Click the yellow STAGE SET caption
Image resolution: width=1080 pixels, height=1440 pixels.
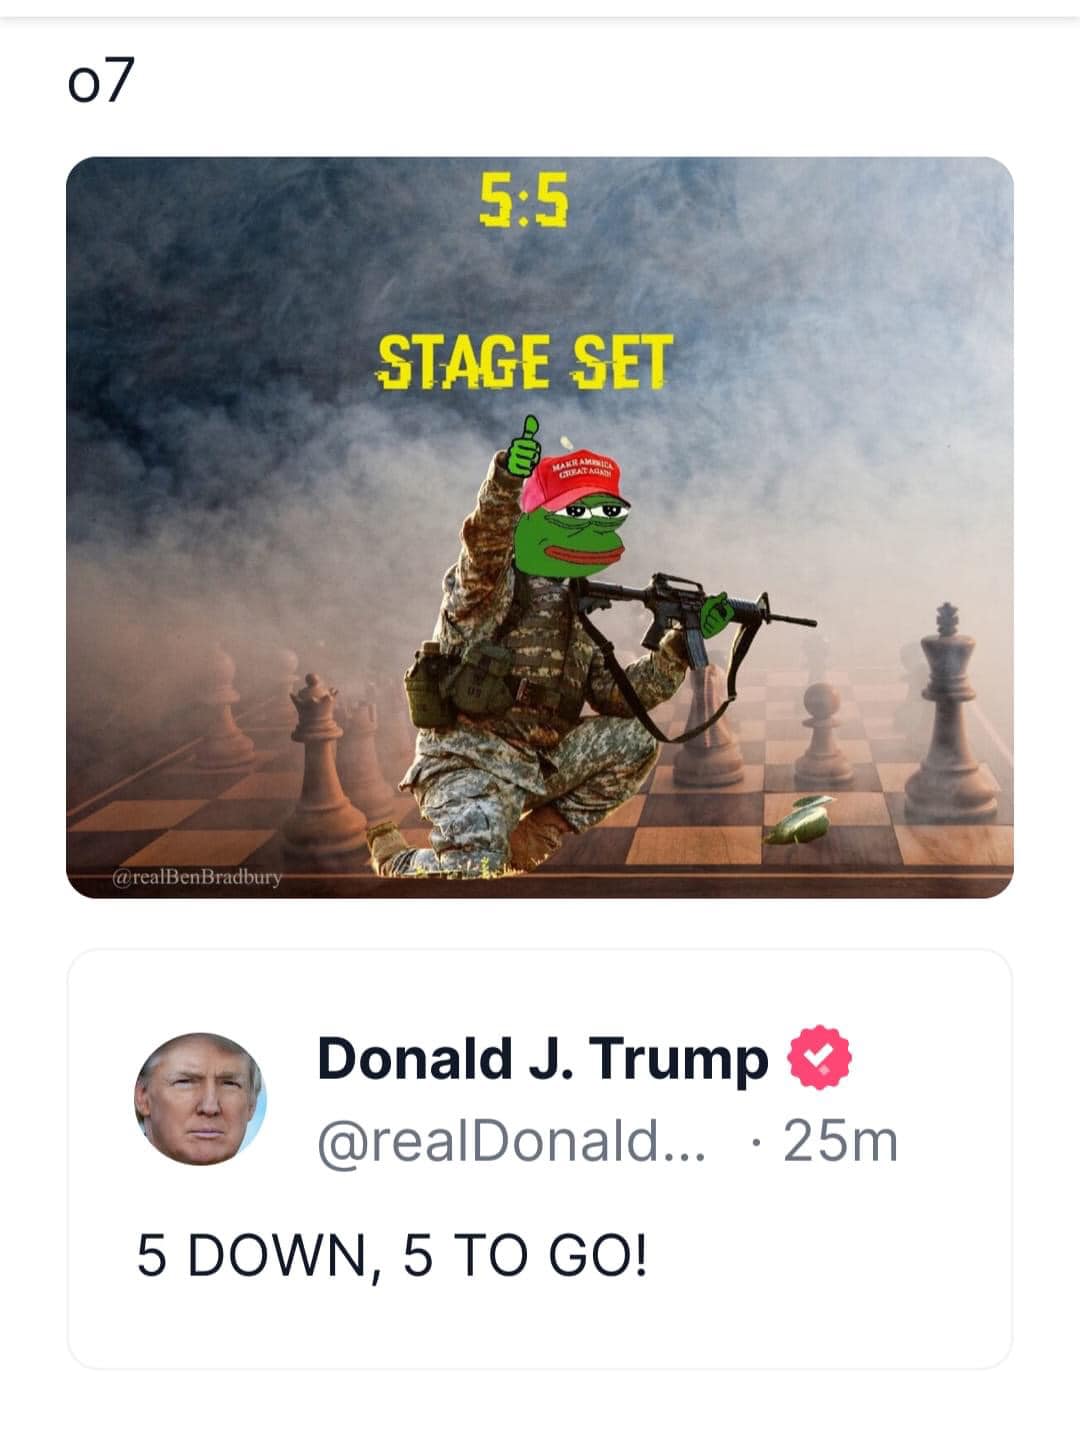click(525, 362)
